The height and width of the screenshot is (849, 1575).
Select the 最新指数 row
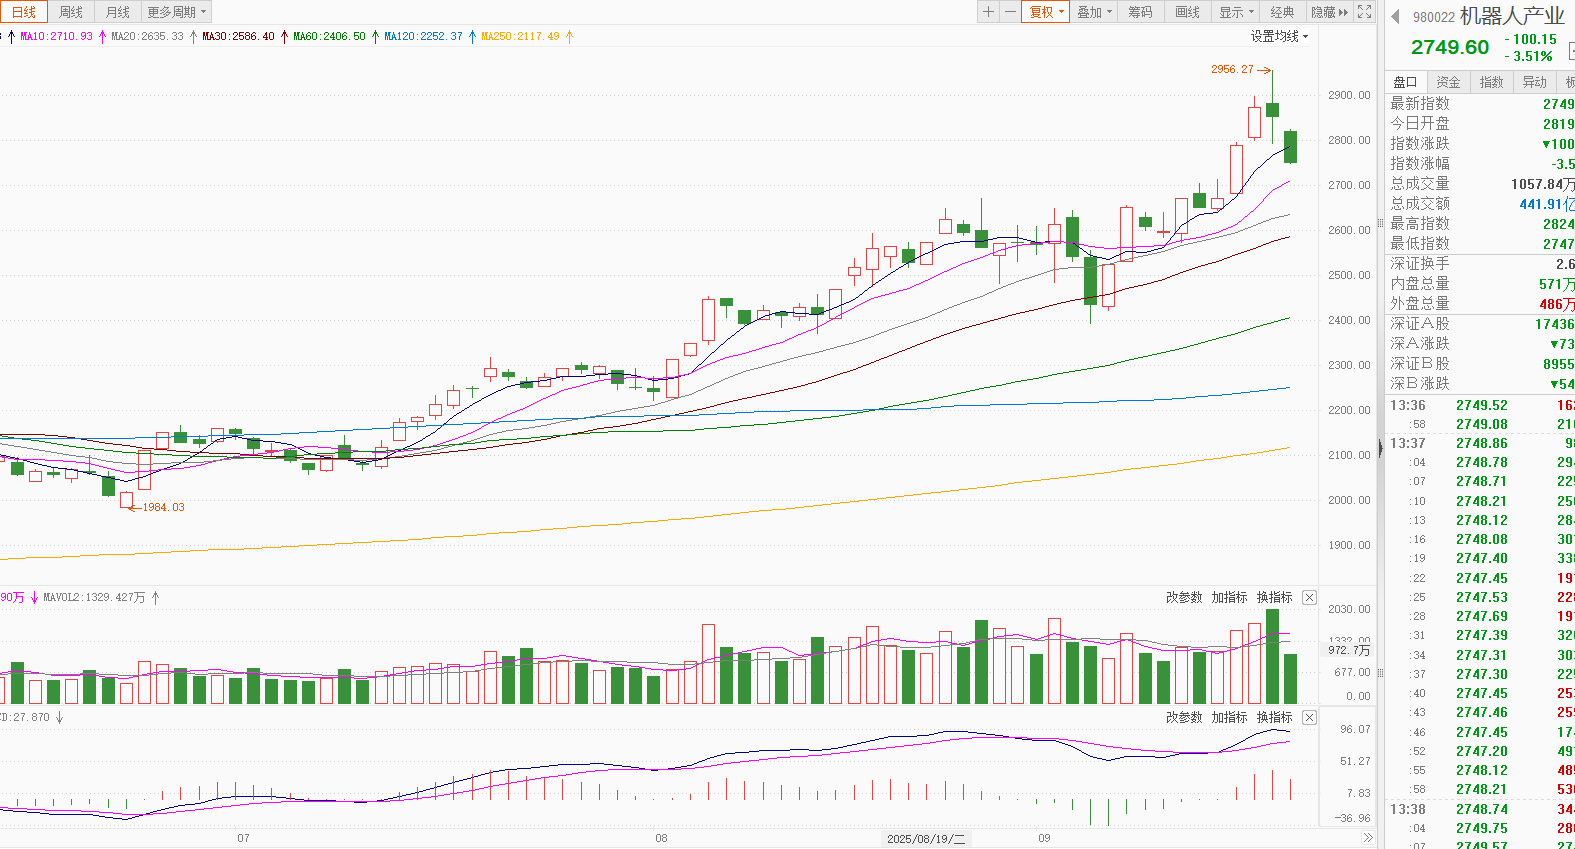coord(1481,103)
